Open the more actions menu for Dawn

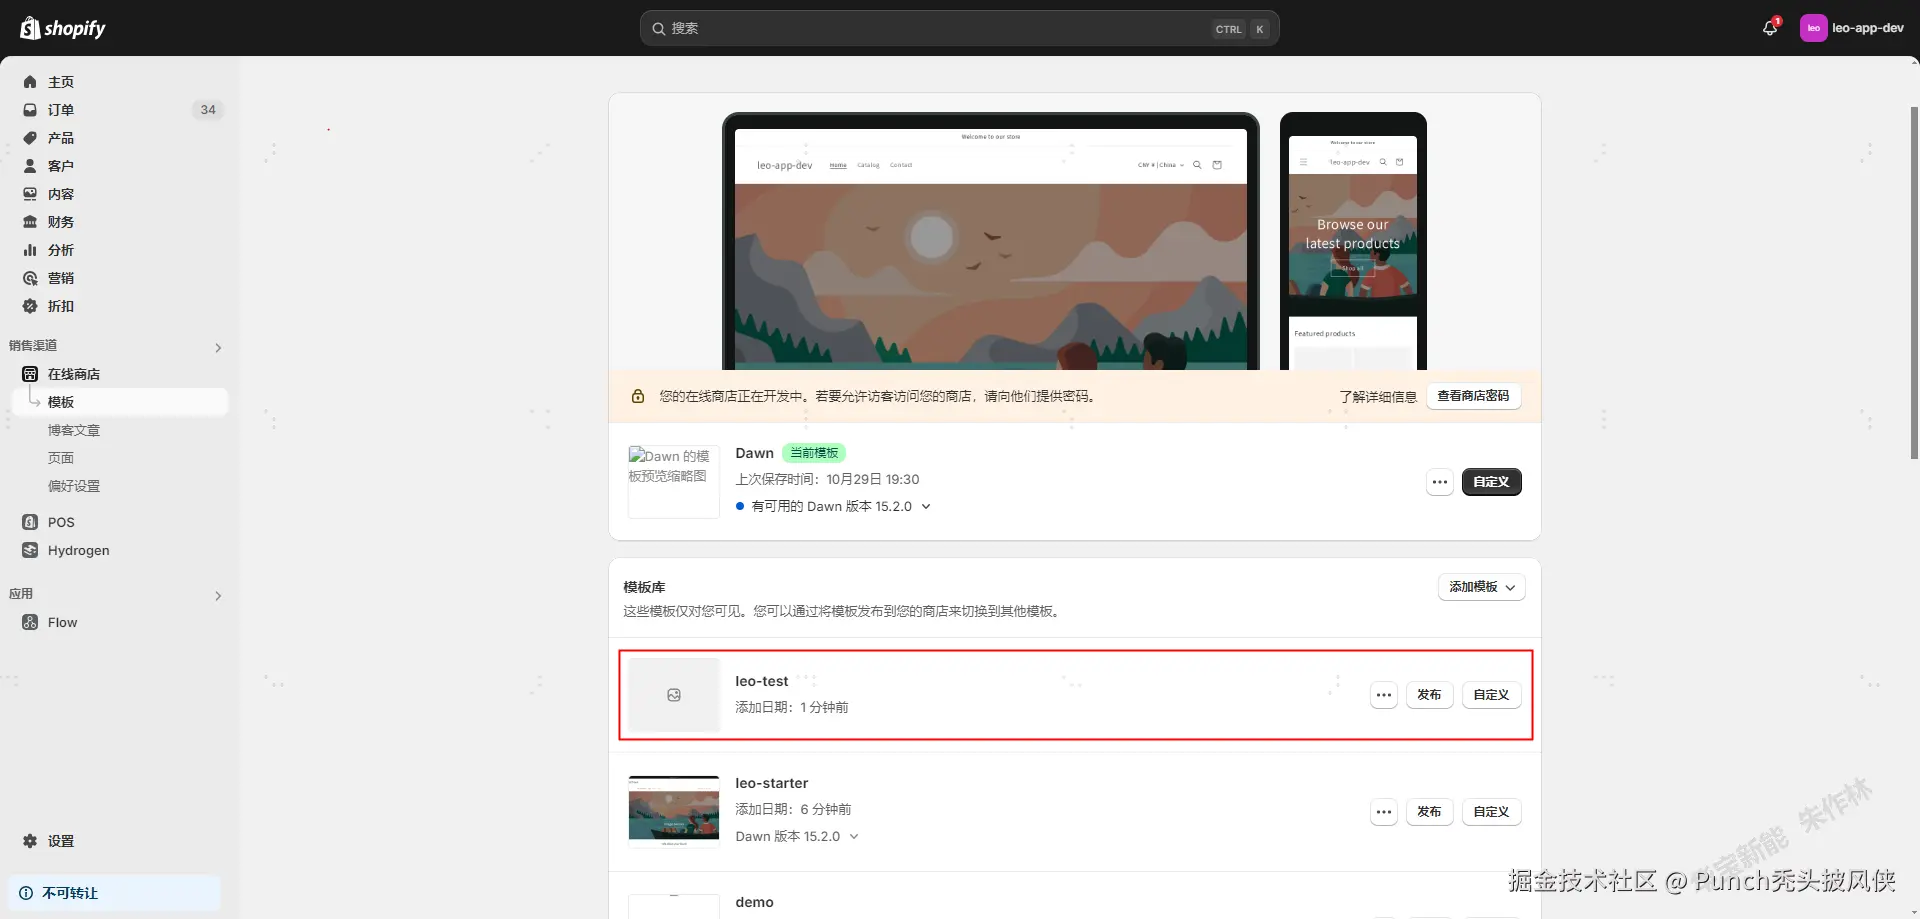click(1440, 482)
